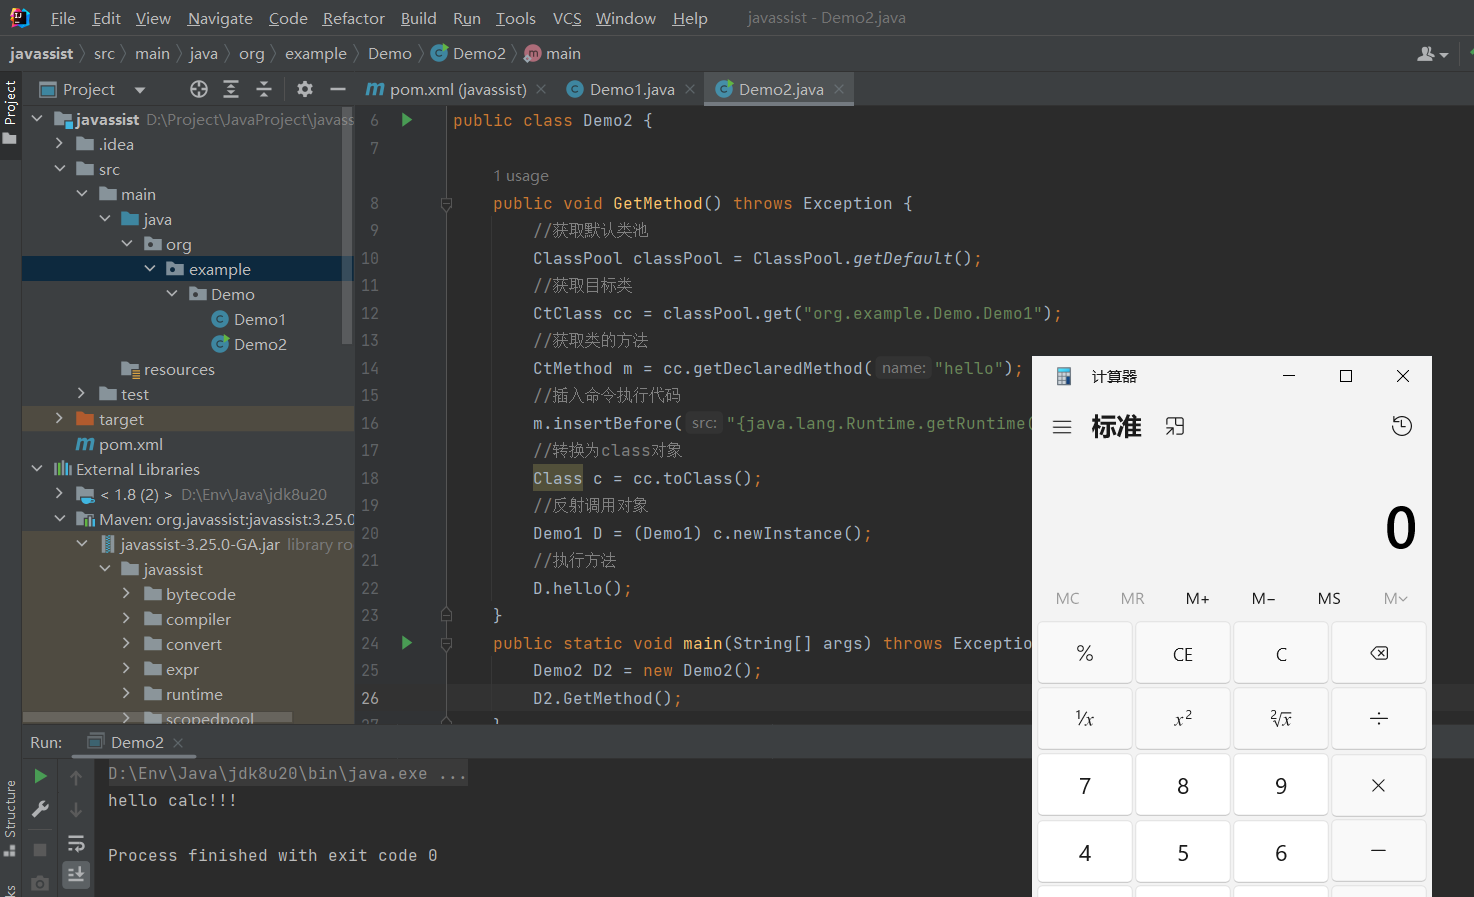Click the up stack trace arrow
Screen dimensions: 1474x897
click(76, 777)
